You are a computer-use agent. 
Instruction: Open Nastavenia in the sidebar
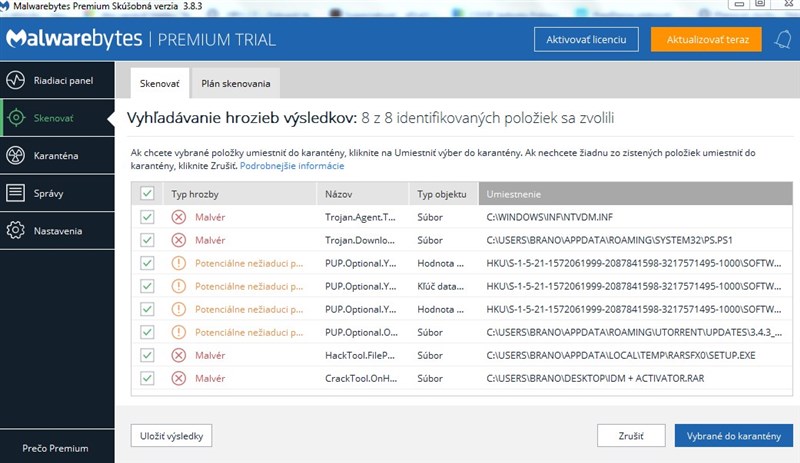coord(57,231)
